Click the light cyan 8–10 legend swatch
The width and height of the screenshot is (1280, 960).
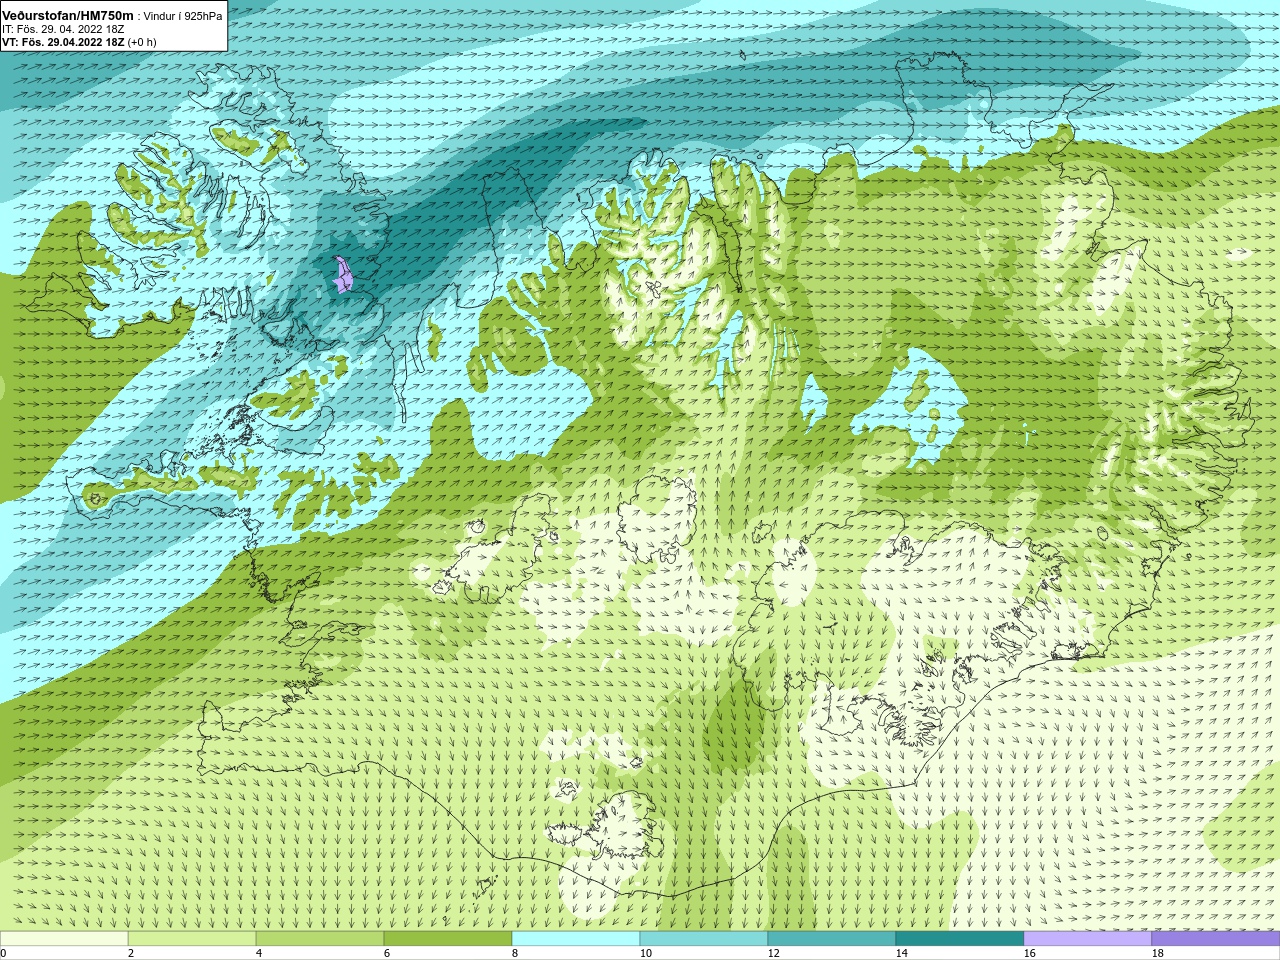click(576, 939)
